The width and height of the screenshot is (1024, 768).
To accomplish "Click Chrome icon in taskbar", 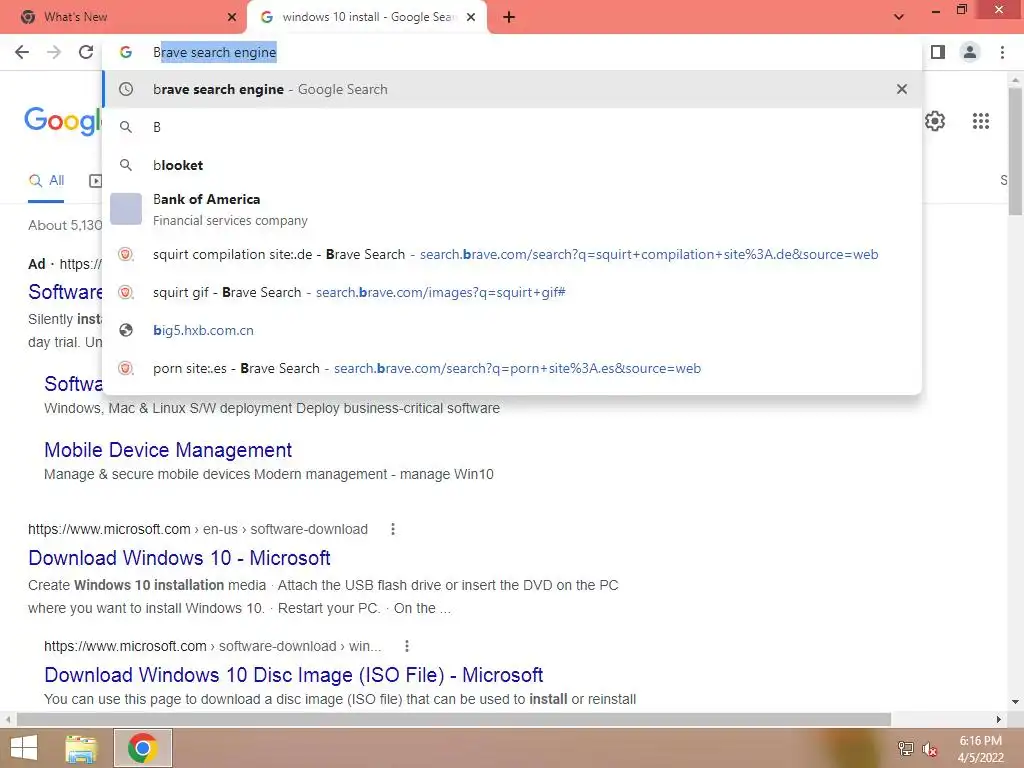I will (x=142, y=748).
